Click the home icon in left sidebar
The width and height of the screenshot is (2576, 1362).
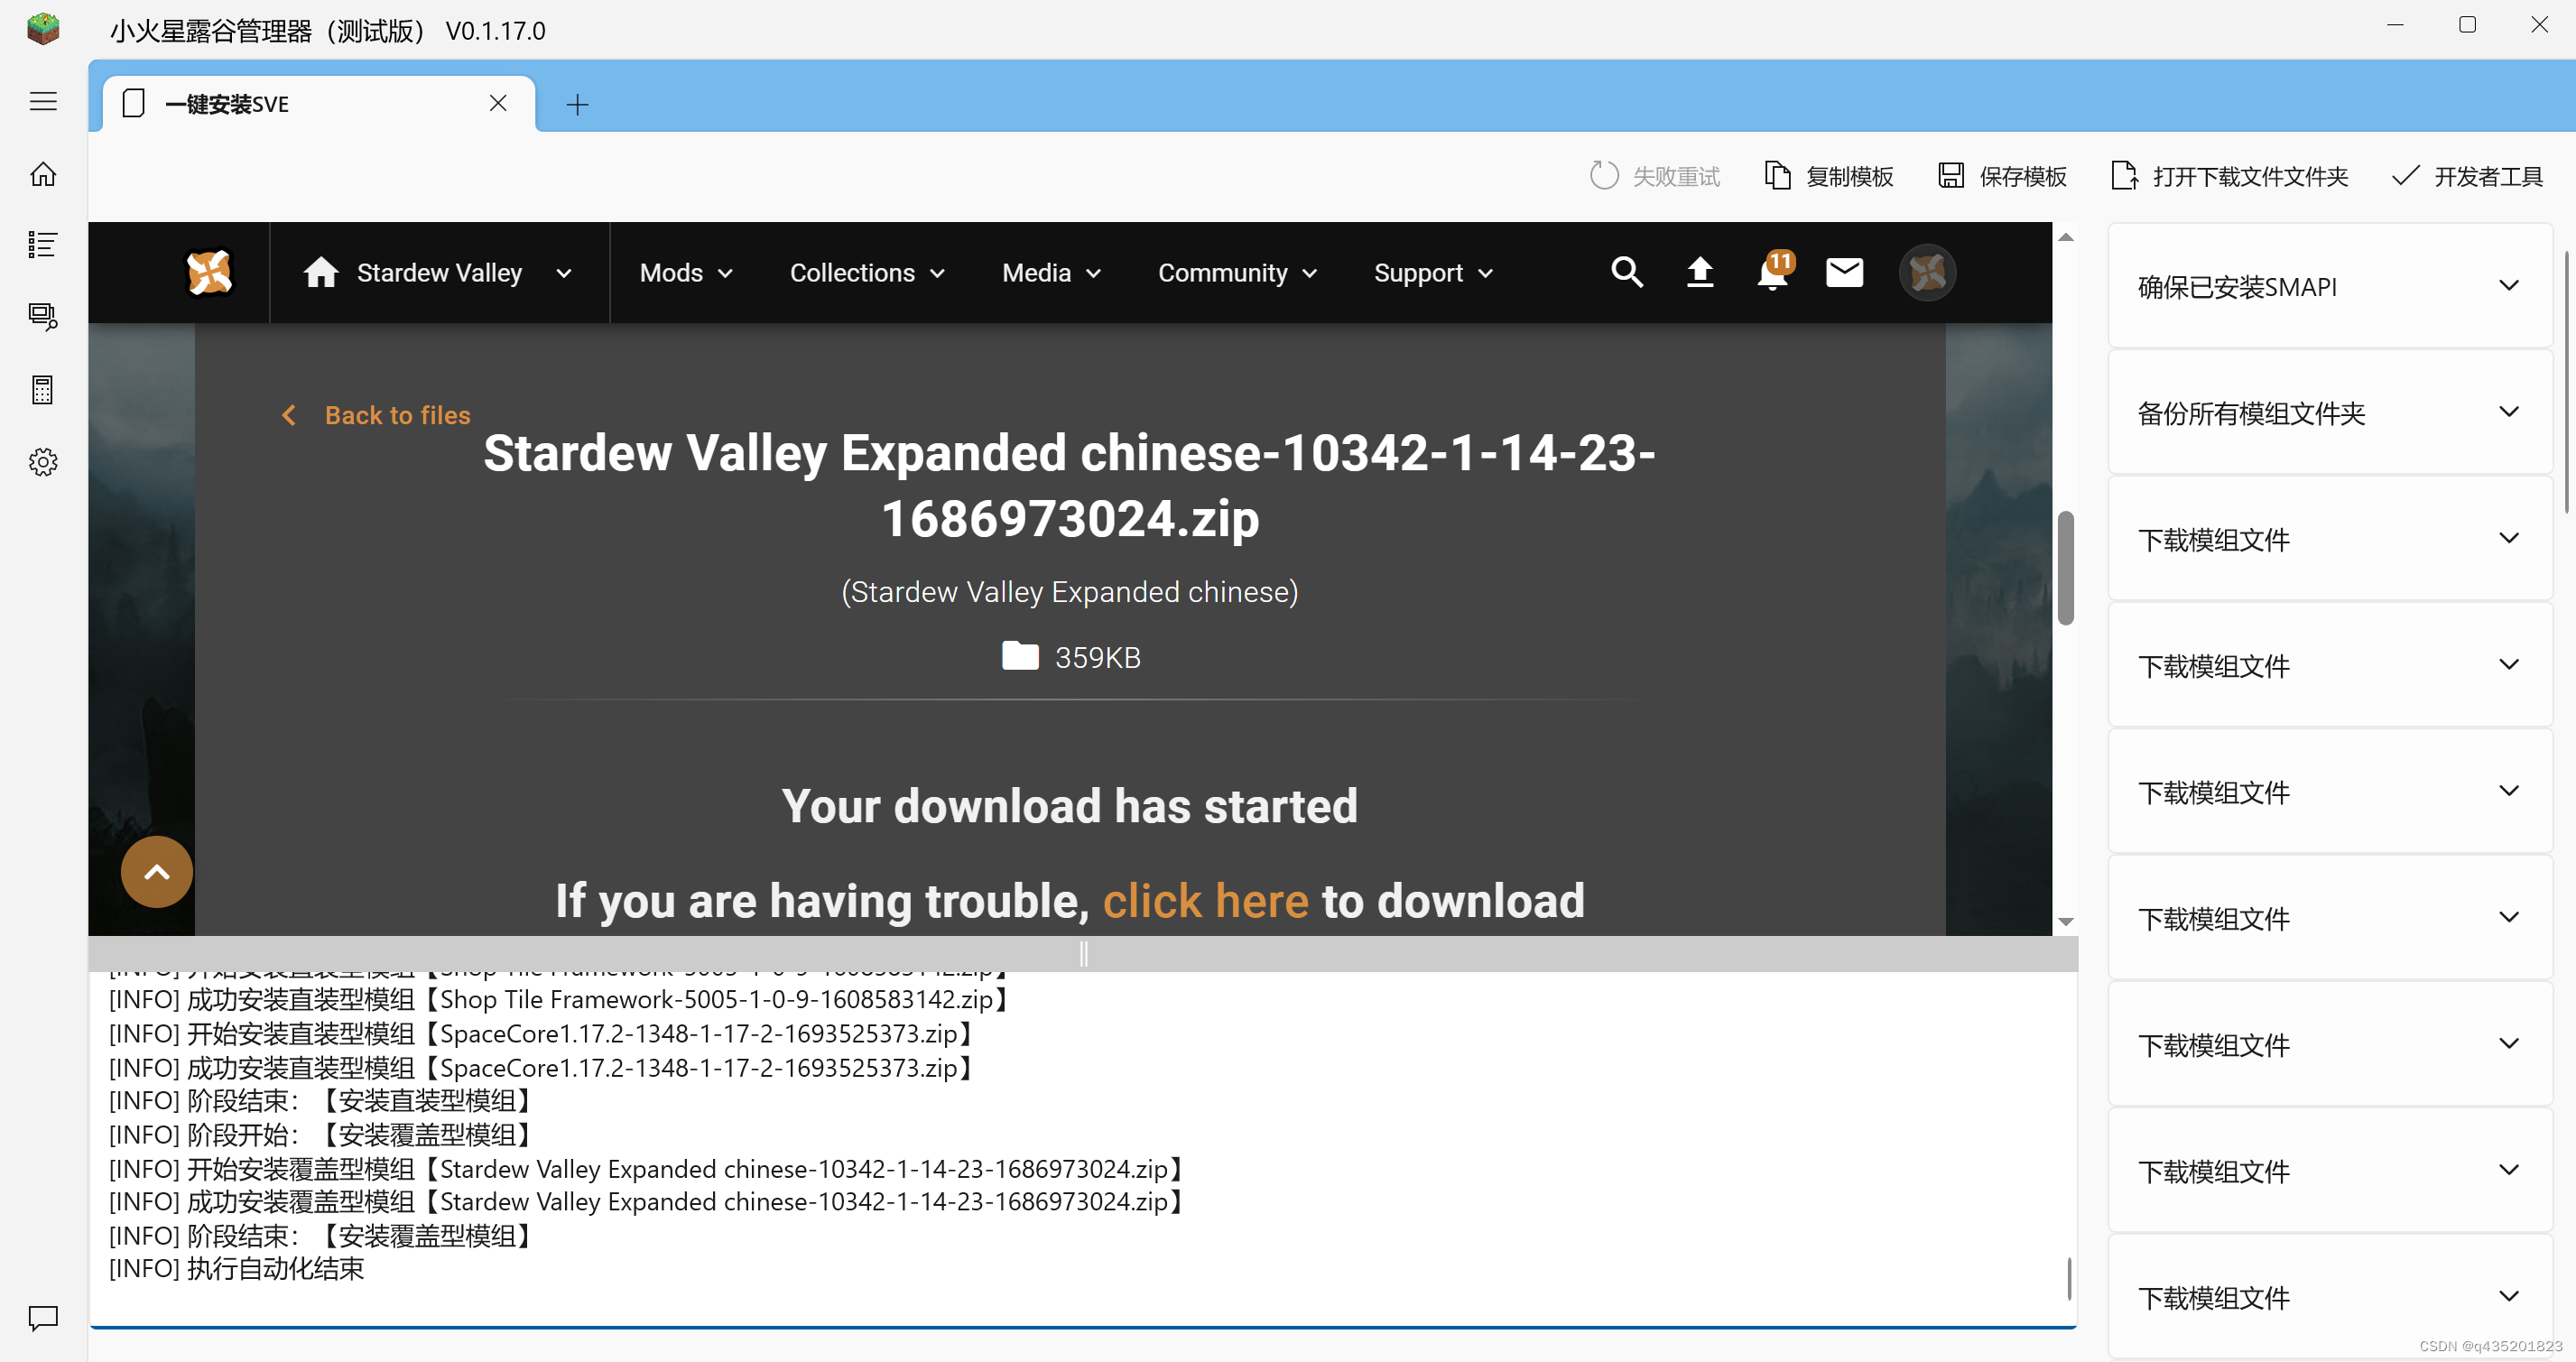(43, 175)
